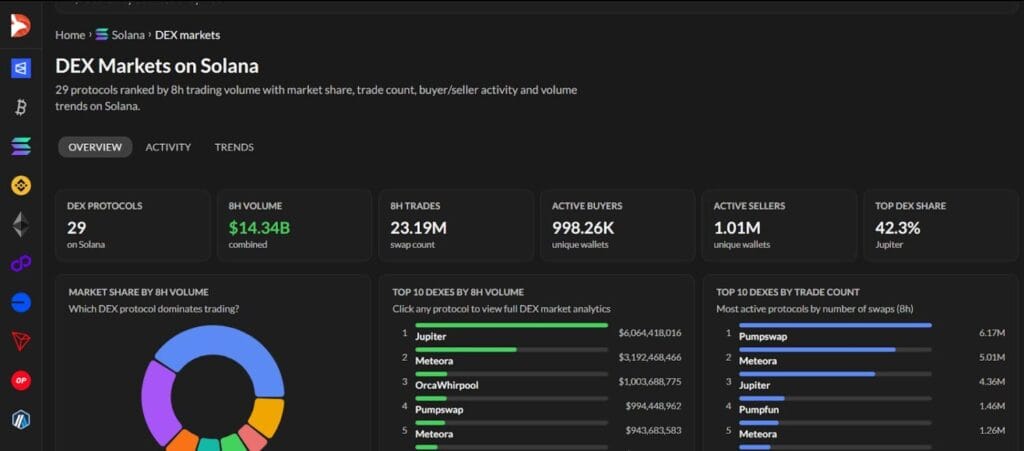Screen dimensions: 1024x451
Task: Select the OVERVIEW tab
Action: [95, 147]
